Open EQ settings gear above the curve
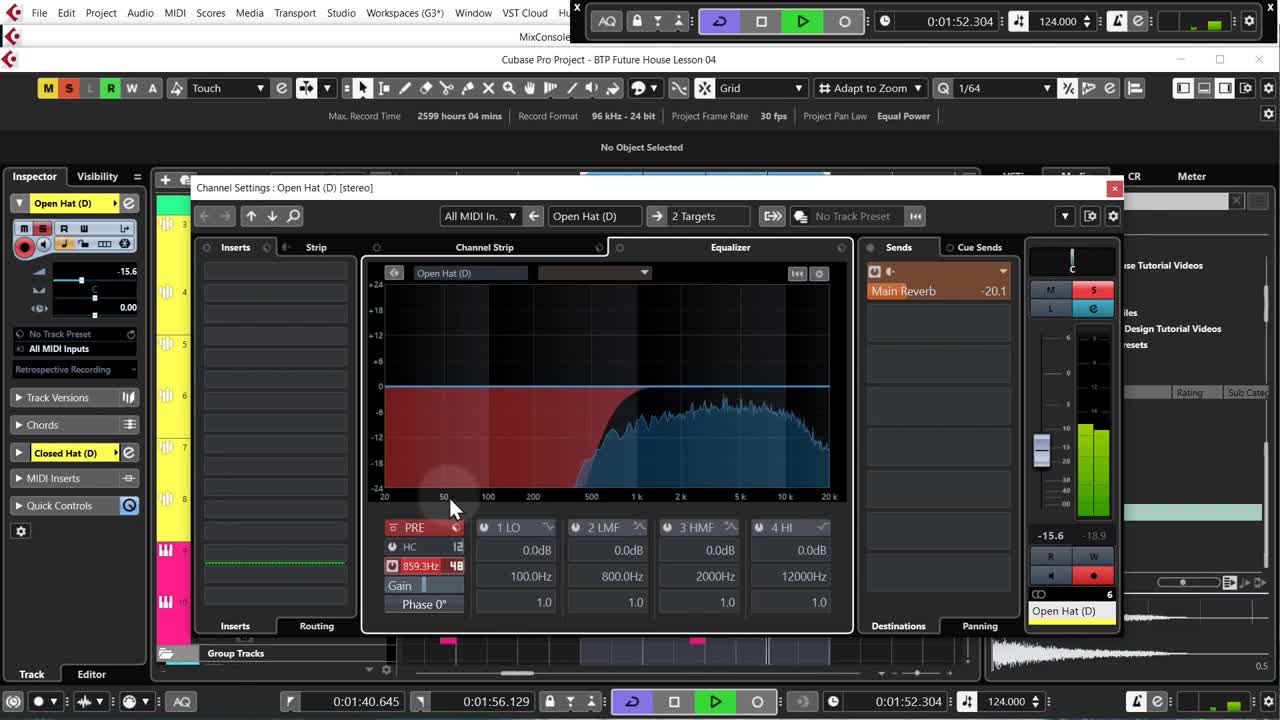The image size is (1280, 720). [819, 273]
